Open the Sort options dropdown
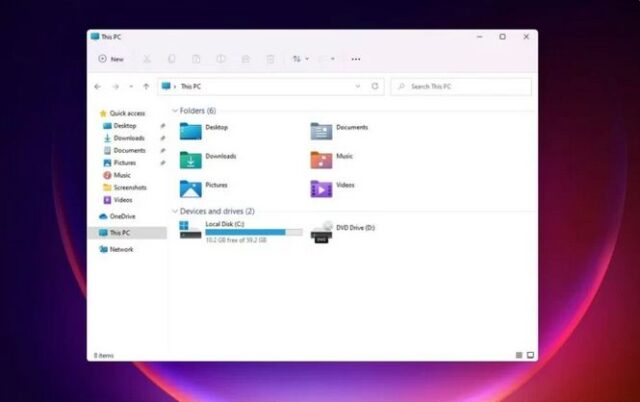 (300, 59)
